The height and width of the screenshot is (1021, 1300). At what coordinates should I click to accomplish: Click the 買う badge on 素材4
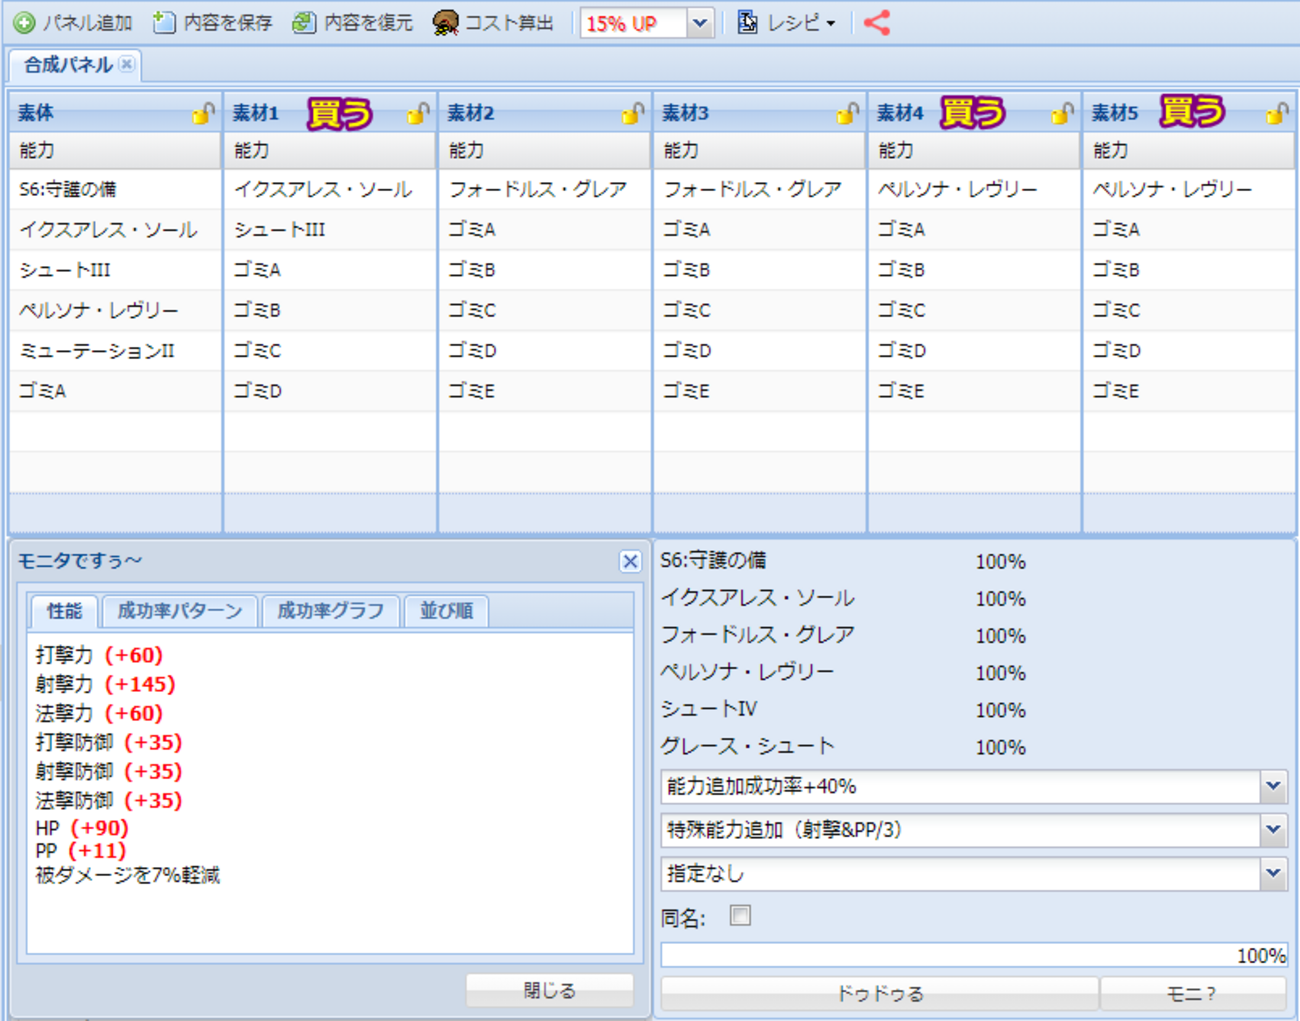(x=973, y=113)
